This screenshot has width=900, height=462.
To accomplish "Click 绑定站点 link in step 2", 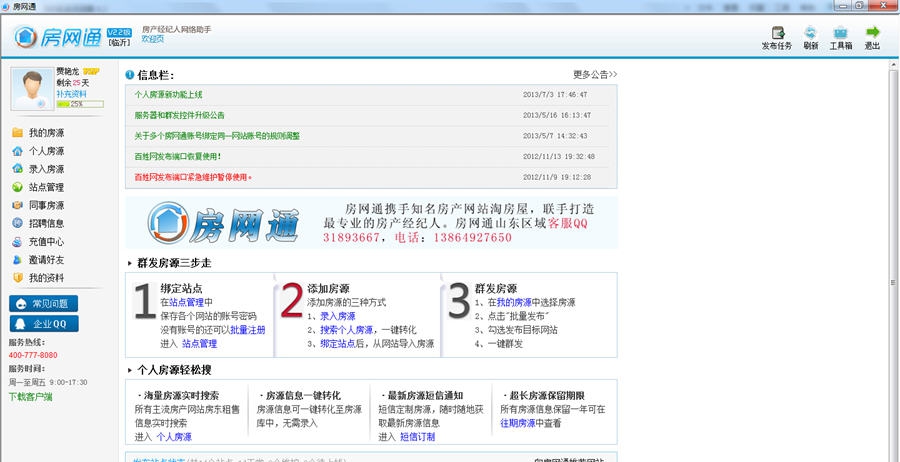I will 338,344.
